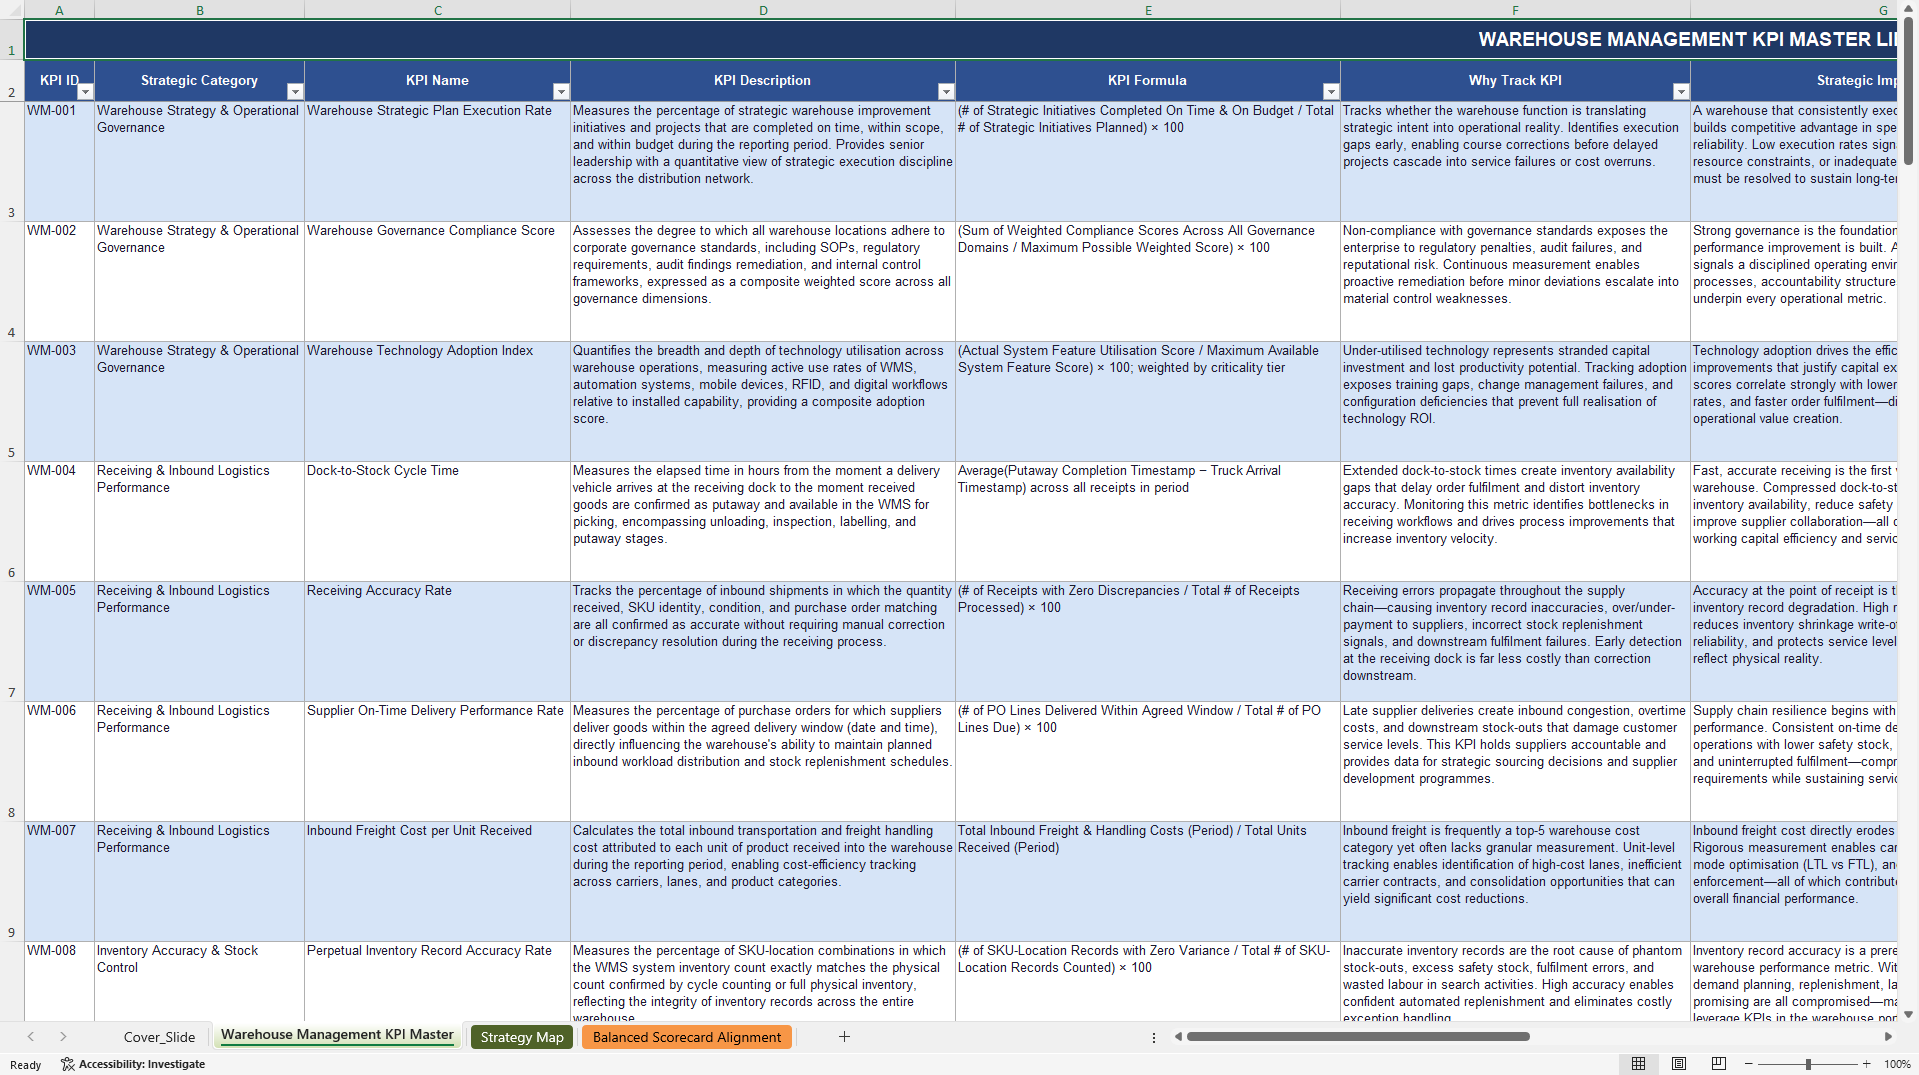This screenshot has width=1919, height=1075.
Task: Select Supplier On-Time Delivery Performance Rate cell
Action: [438, 761]
